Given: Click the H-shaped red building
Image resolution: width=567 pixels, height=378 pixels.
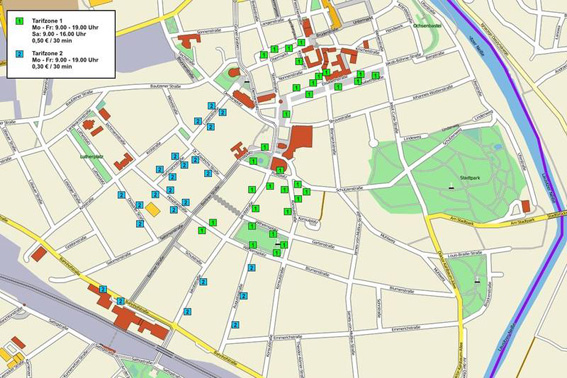Looking at the screenshot, I should (x=239, y=150).
